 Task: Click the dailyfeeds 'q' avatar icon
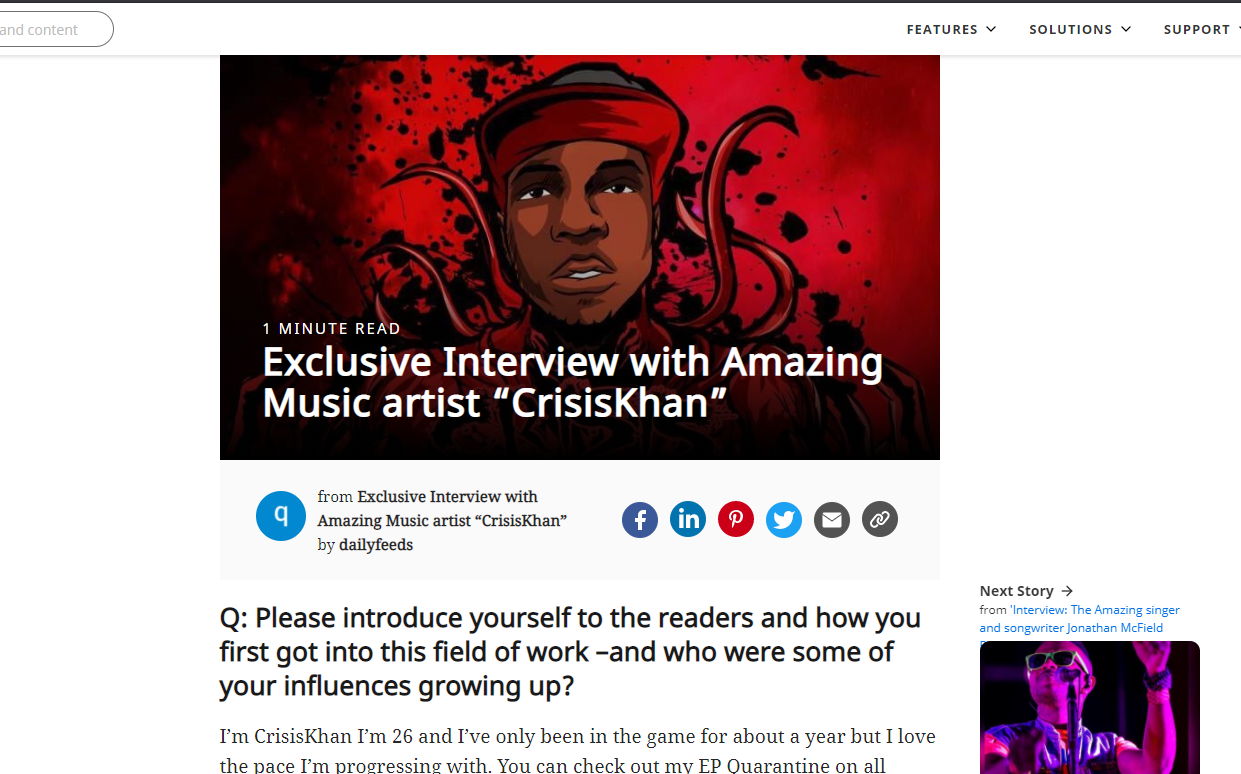[x=281, y=516]
